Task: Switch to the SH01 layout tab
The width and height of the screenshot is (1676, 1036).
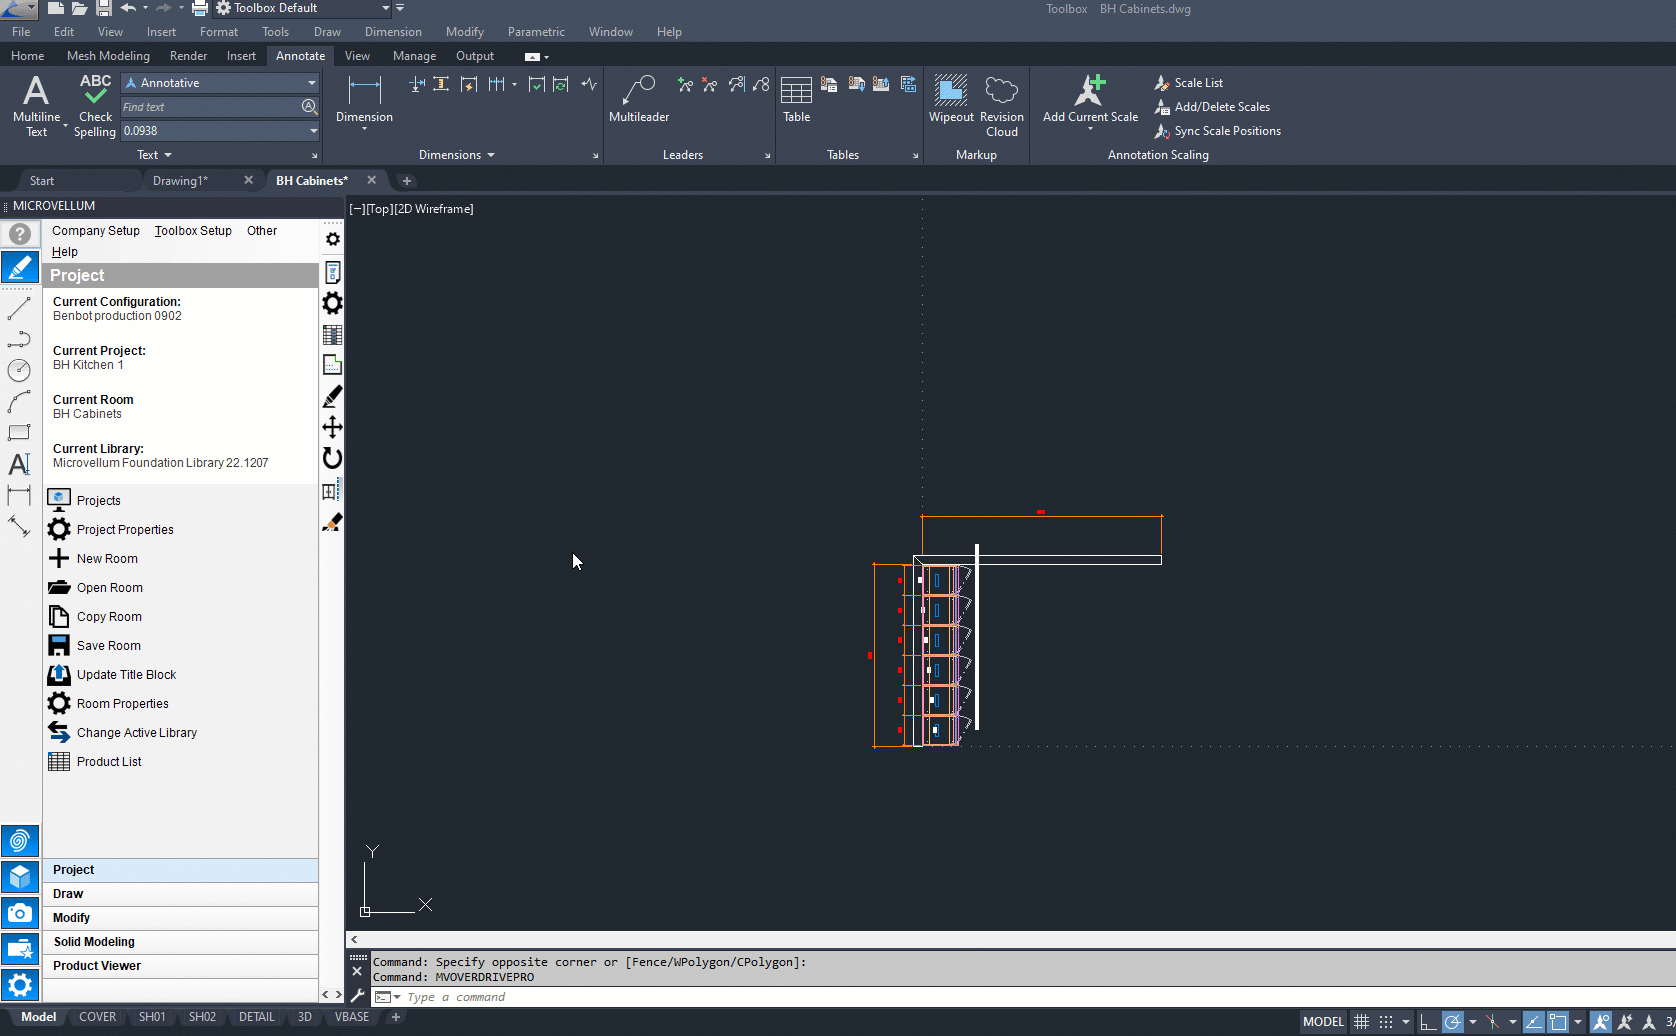Action: click(x=152, y=1017)
